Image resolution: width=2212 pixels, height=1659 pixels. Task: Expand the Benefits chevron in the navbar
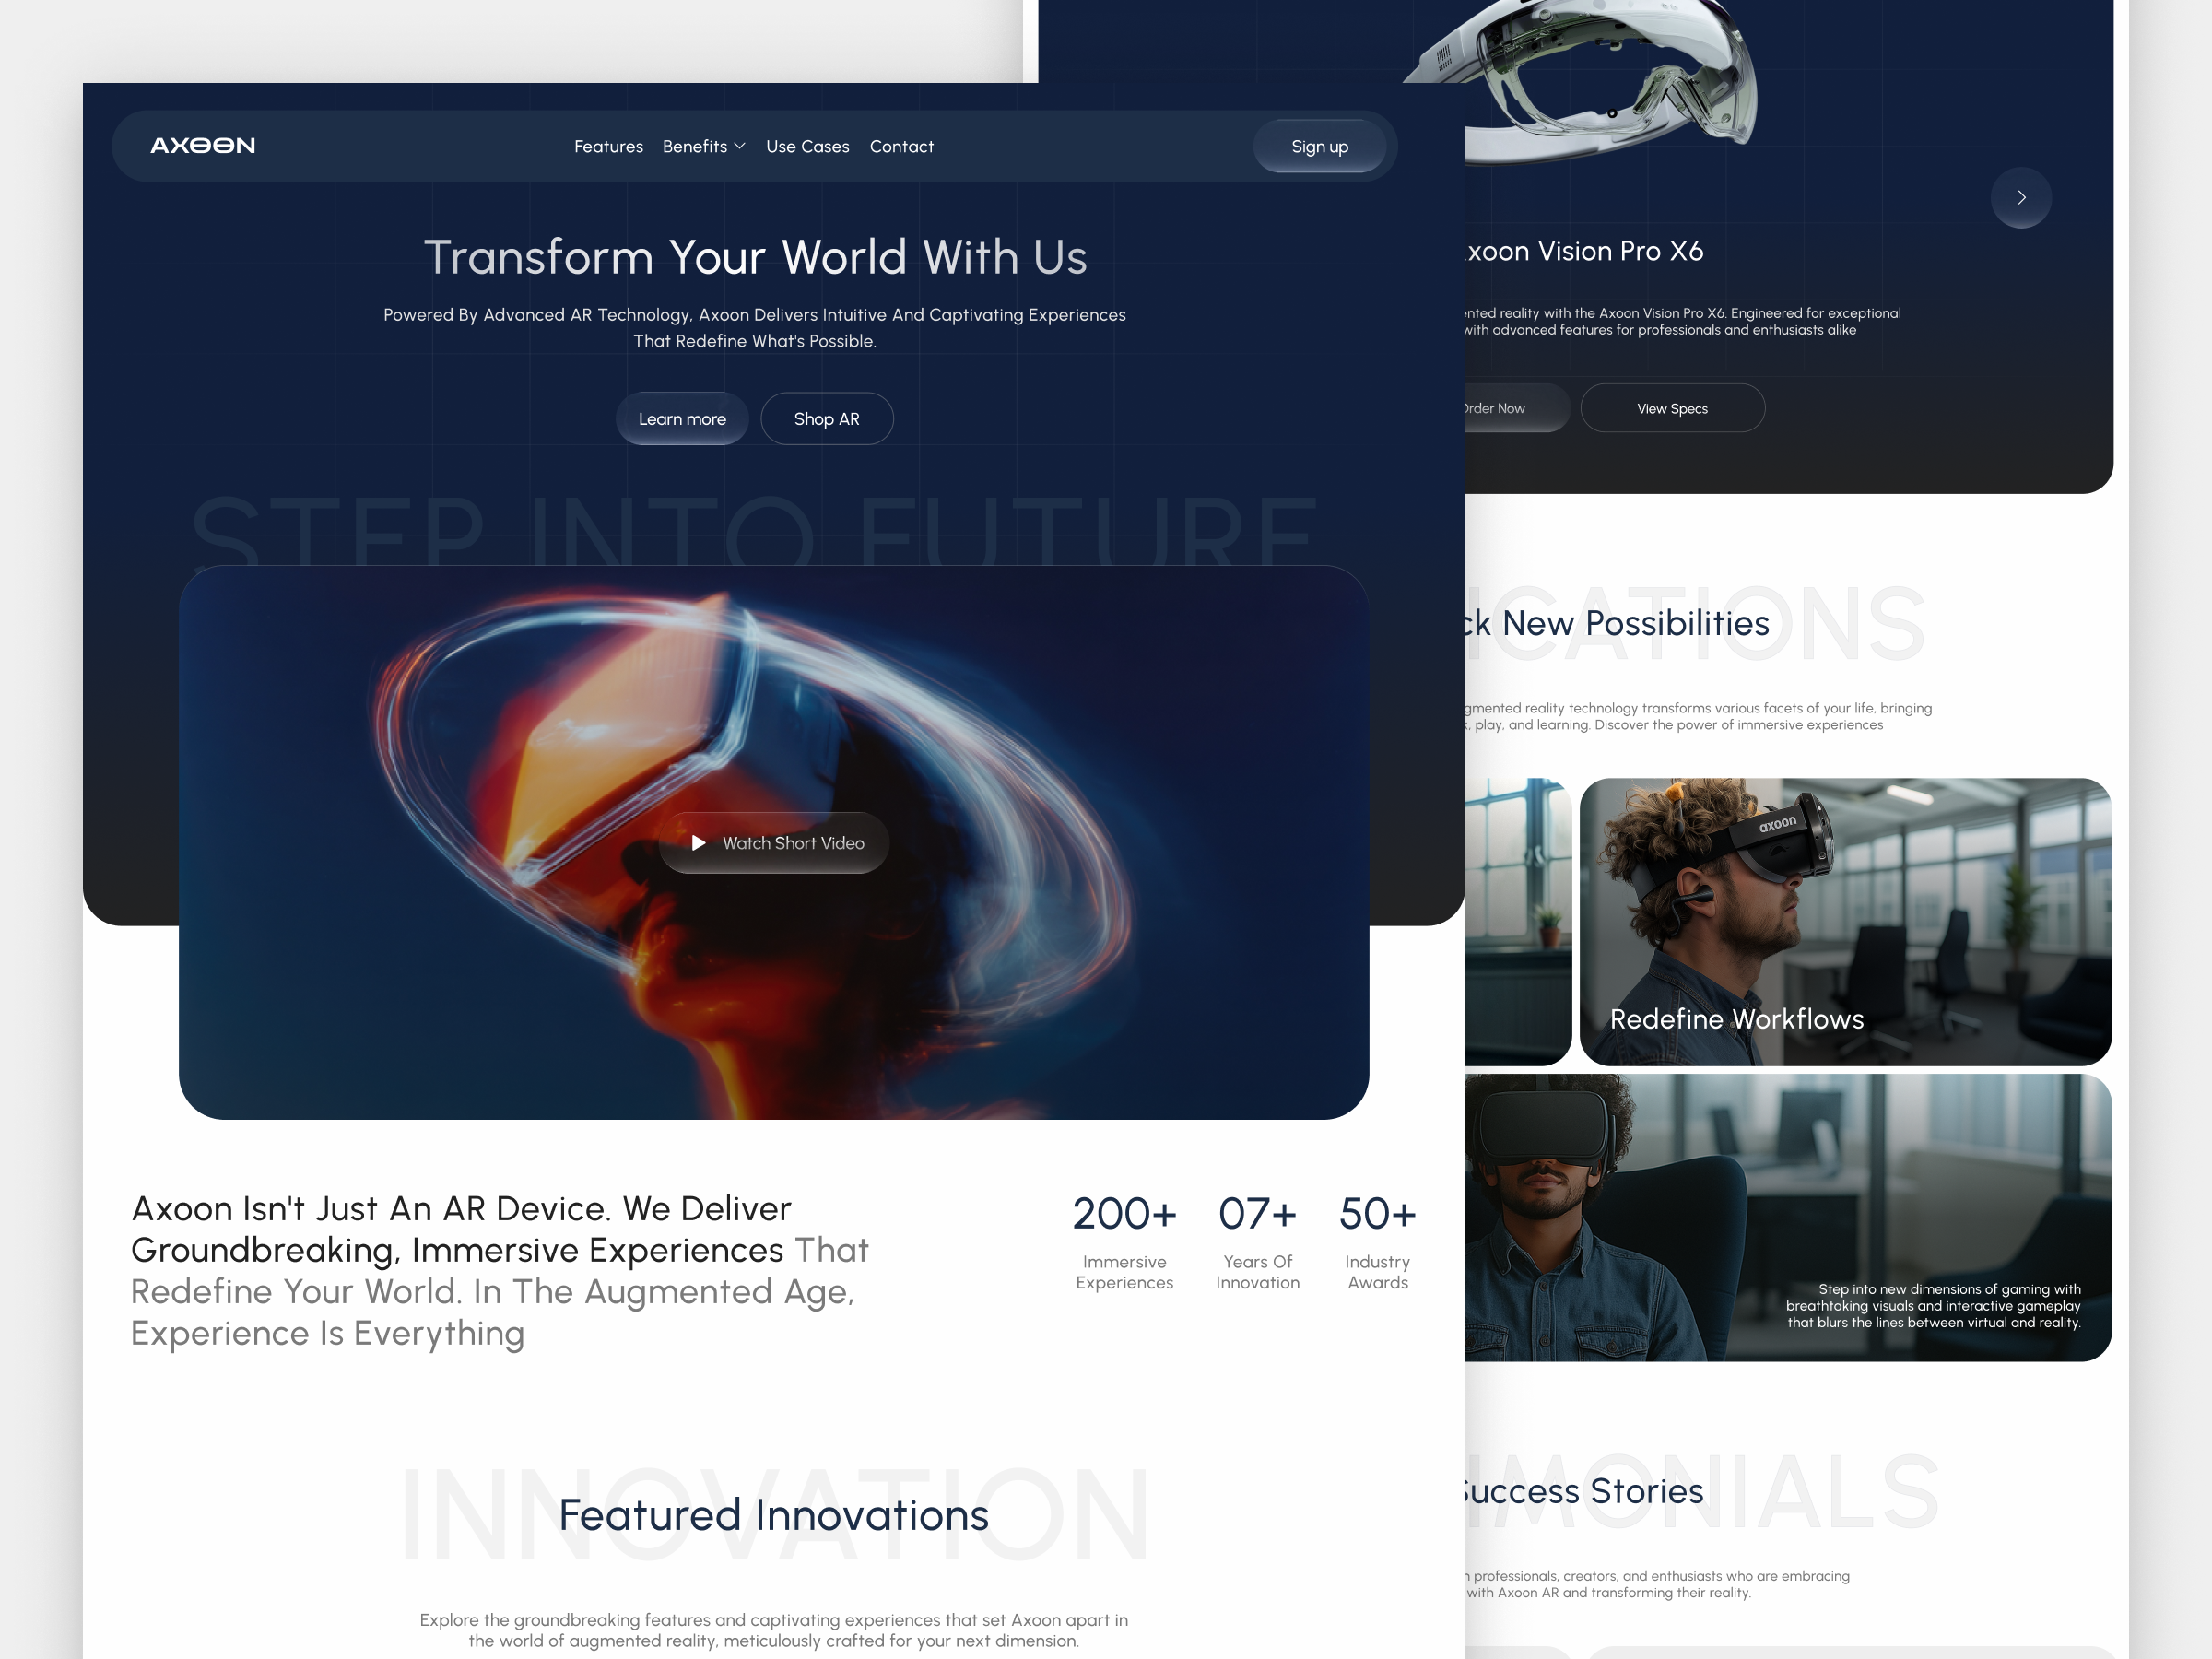tap(740, 146)
